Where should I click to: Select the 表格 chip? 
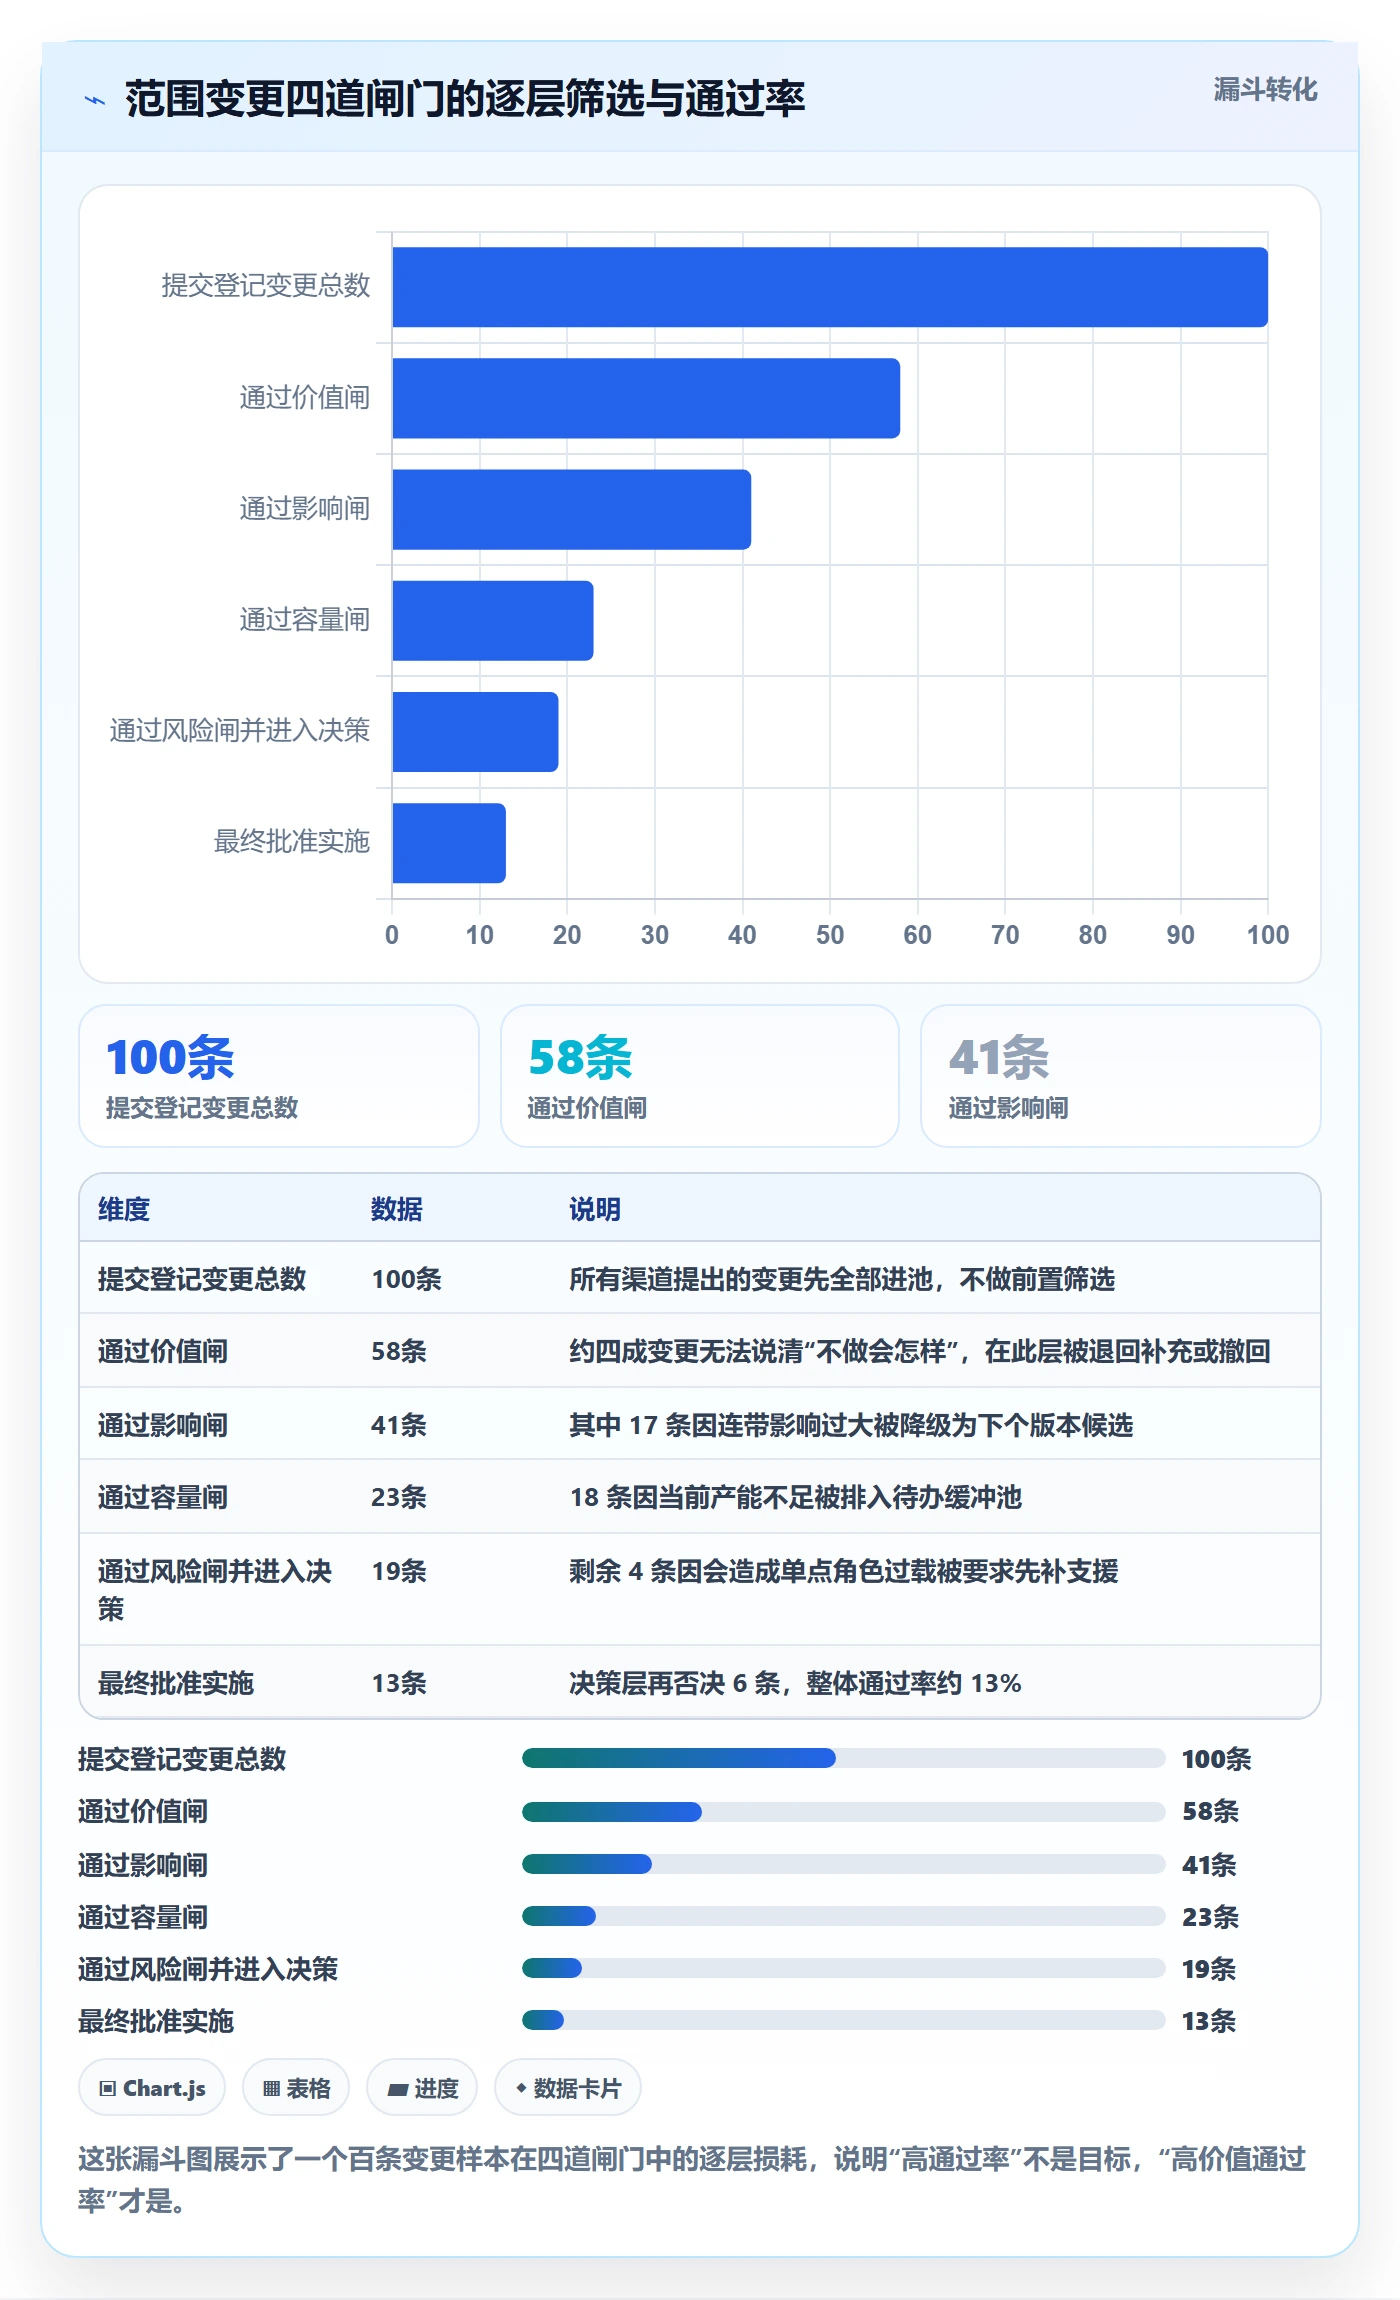296,2088
